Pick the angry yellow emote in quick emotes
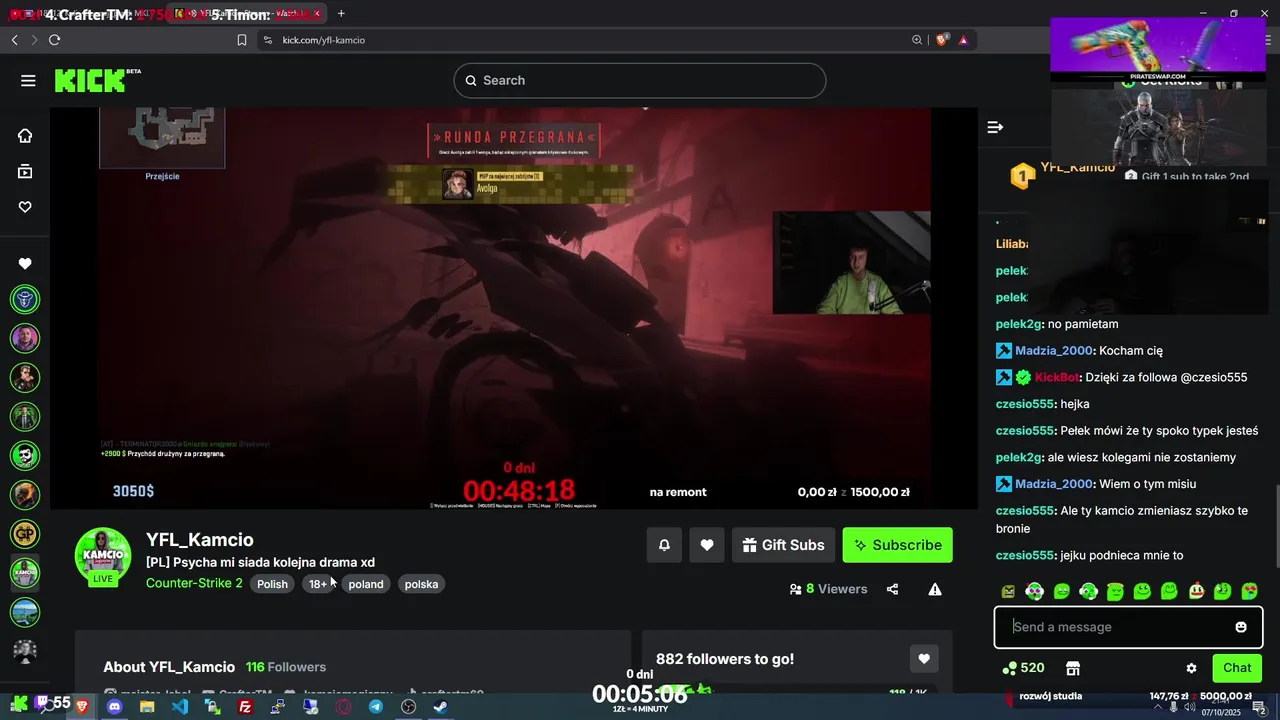 click(1008, 592)
